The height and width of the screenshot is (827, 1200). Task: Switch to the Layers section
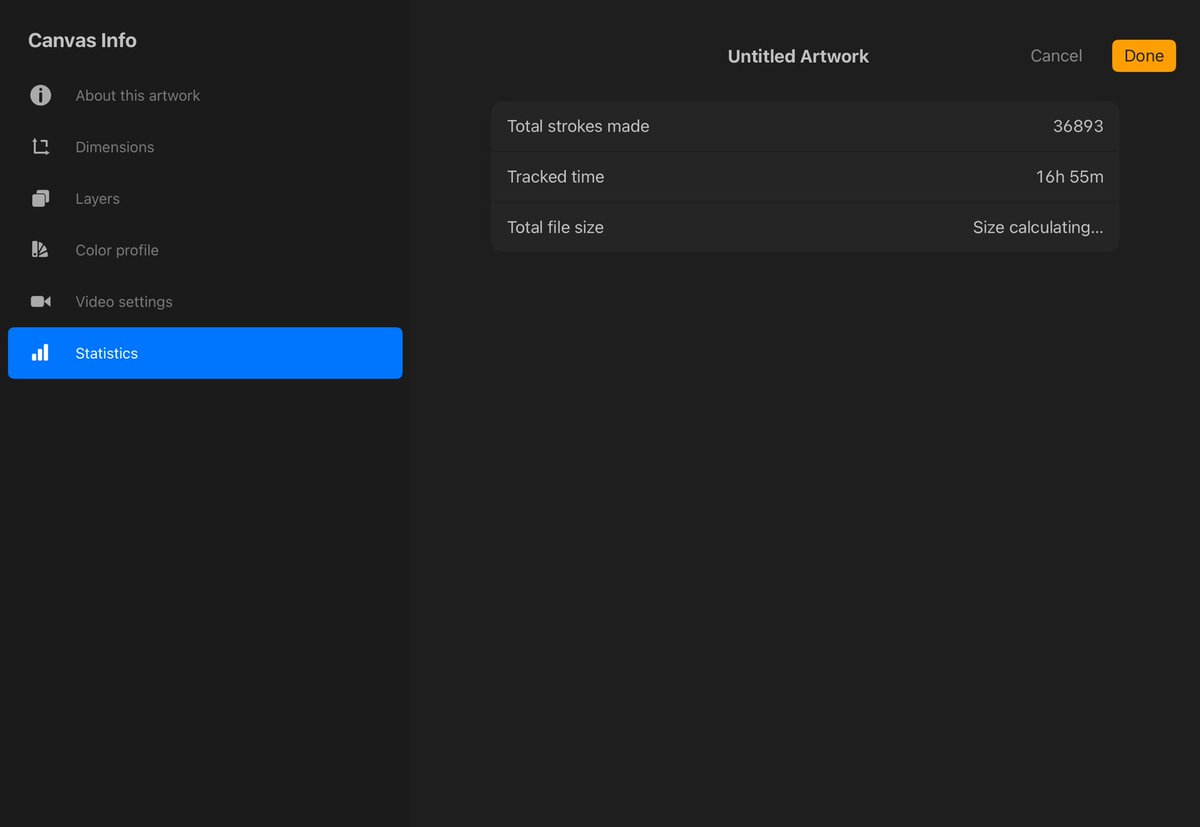coord(205,199)
